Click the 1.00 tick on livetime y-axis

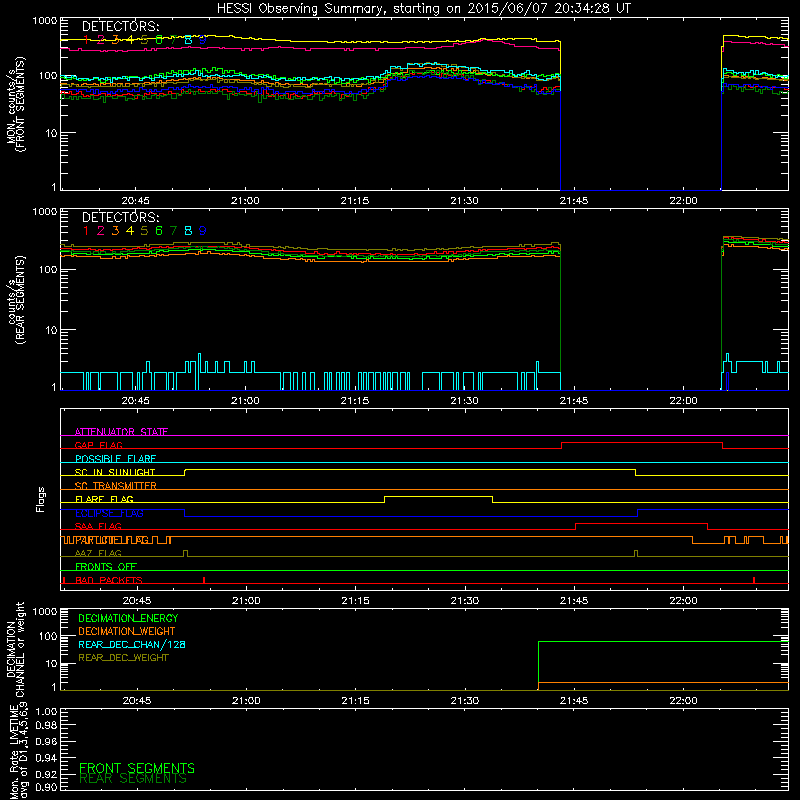(46, 712)
